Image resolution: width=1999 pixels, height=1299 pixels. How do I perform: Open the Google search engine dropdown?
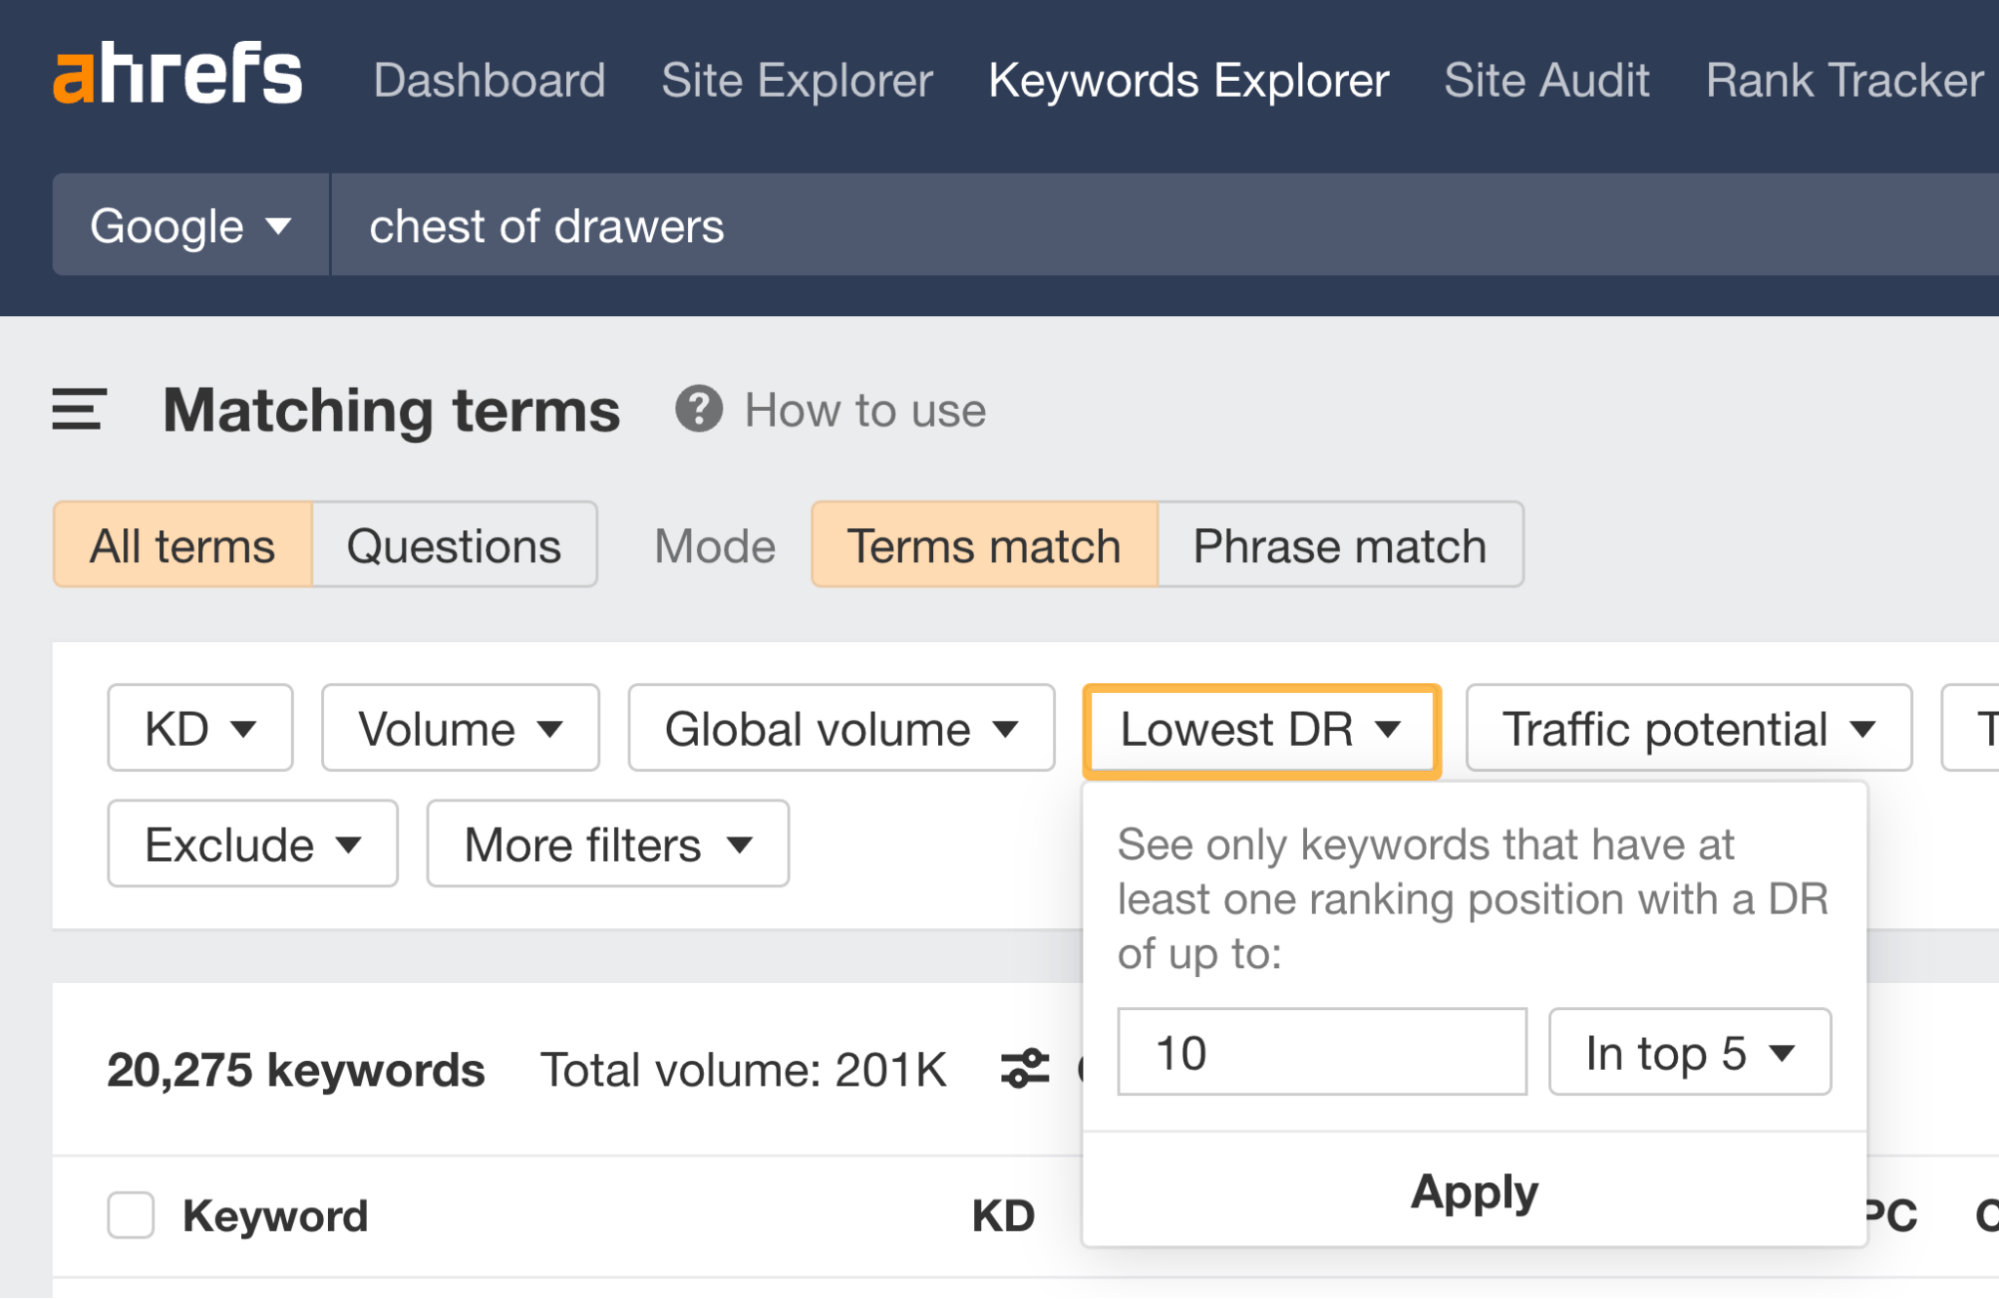188,225
